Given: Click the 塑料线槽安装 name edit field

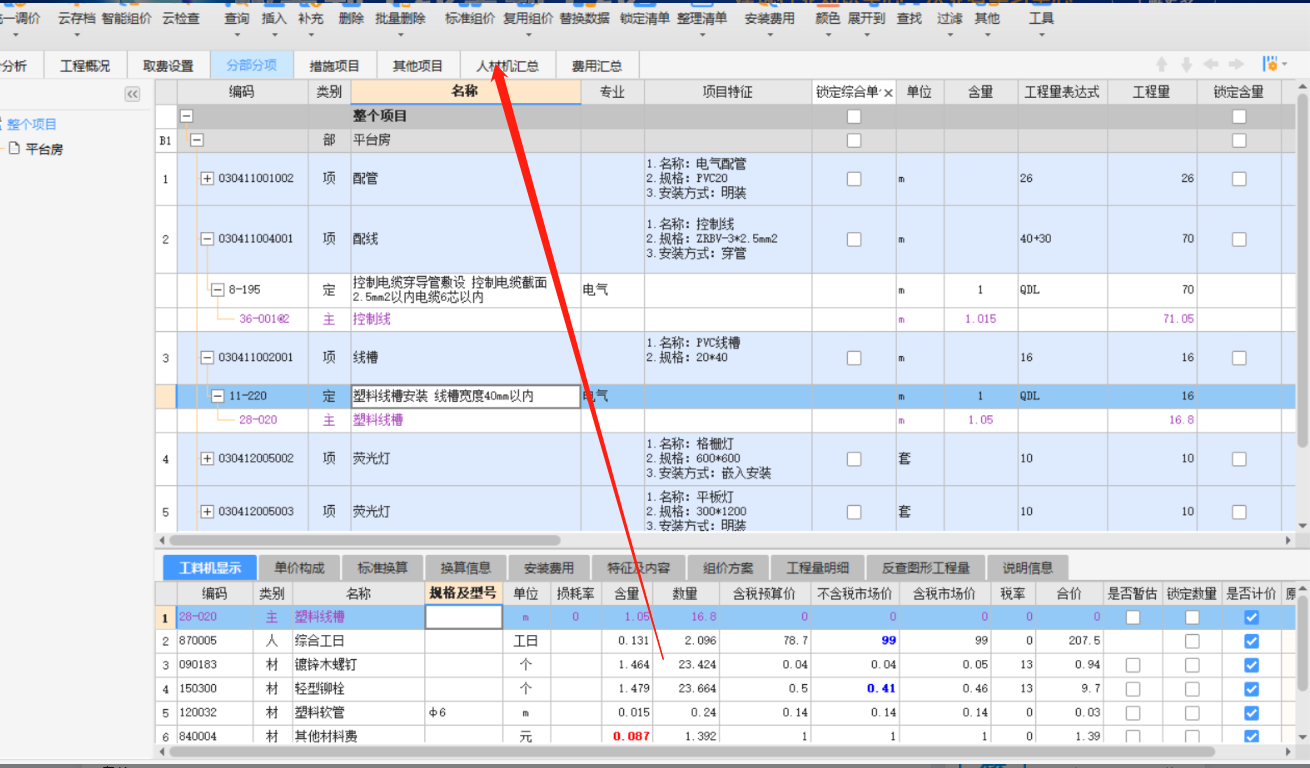Looking at the screenshot, I should [465, 396].
